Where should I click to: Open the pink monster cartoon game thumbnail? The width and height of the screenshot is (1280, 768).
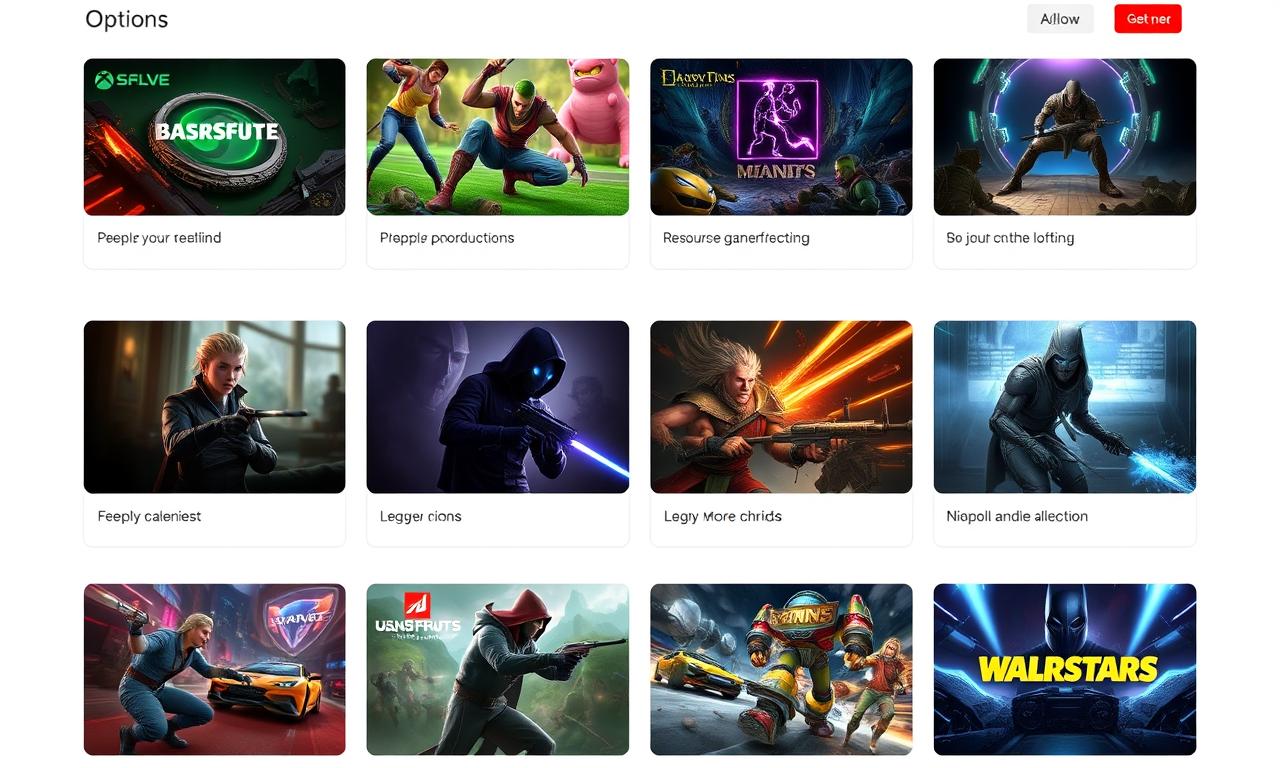(x=498, y=137)
